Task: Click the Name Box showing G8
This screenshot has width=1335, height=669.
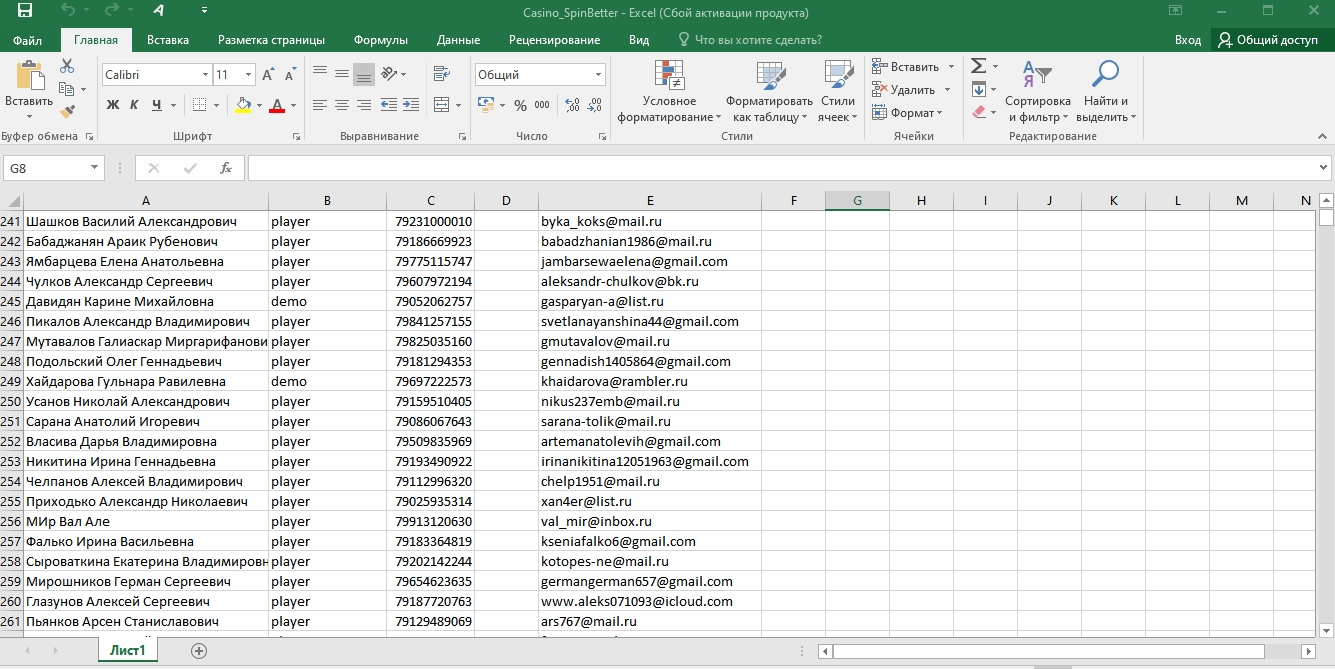Action: click(46, 168)
